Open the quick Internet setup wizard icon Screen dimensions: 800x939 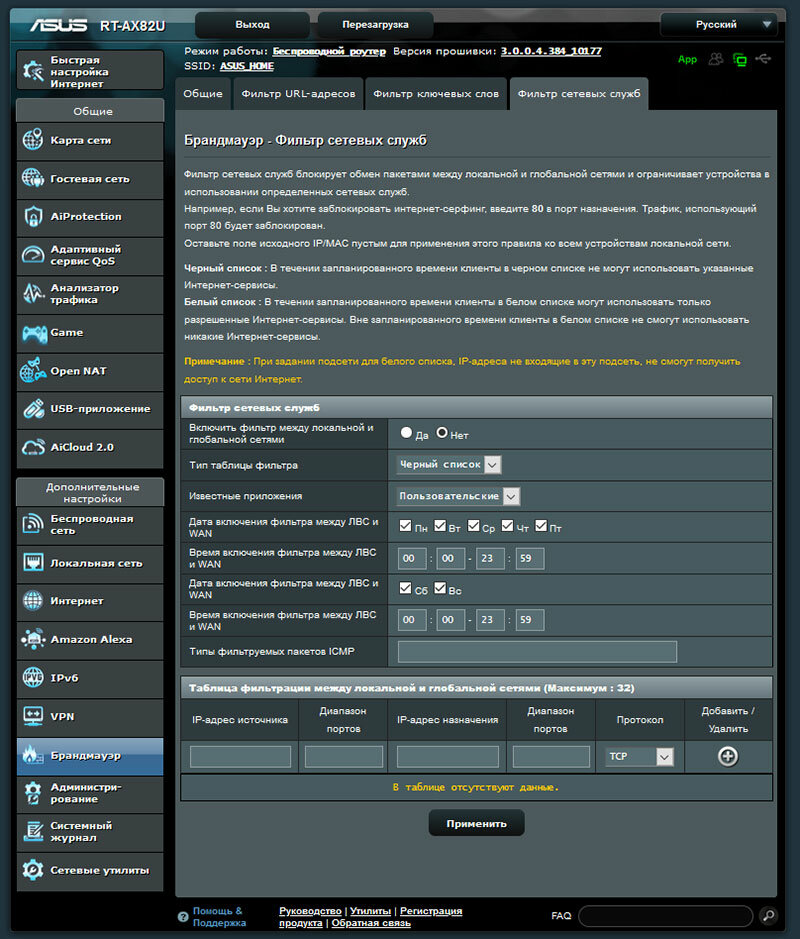click(x=33, y=71)
